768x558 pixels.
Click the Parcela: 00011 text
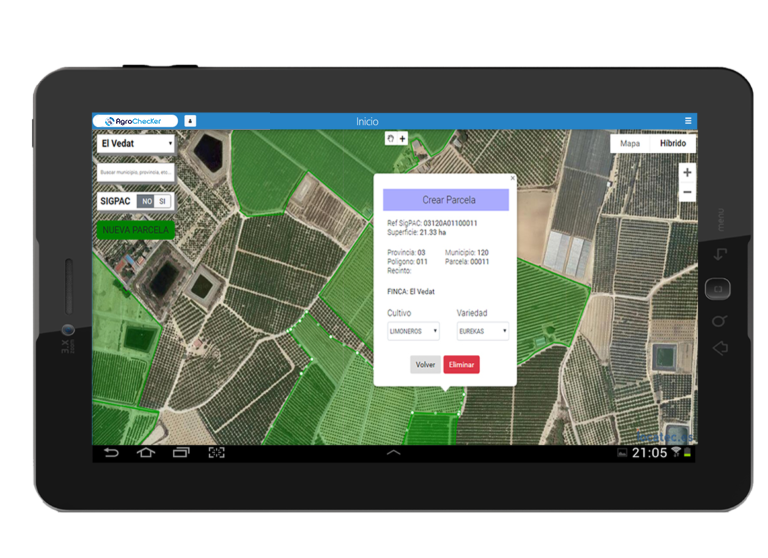click(467, 262)
